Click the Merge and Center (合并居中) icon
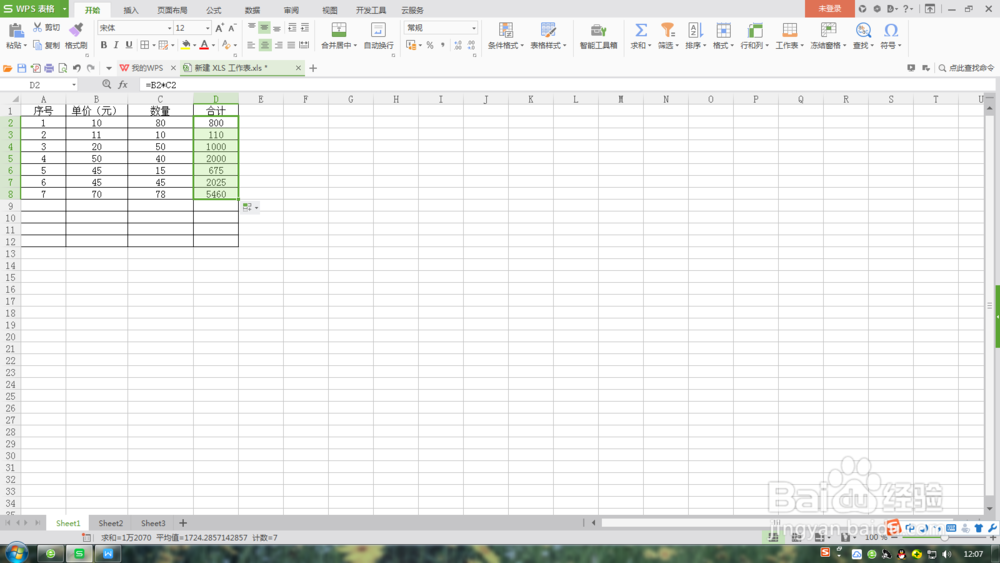The width and height of the screenshot is (1000, 563). pyautogui.click(x=339, y=30)
